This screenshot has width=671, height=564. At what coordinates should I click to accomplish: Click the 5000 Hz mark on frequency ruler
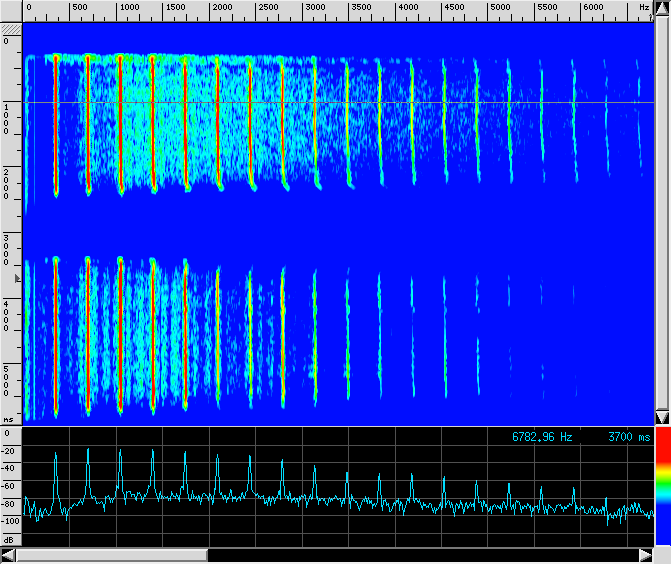pyautogui.click(x=501, y=7)
